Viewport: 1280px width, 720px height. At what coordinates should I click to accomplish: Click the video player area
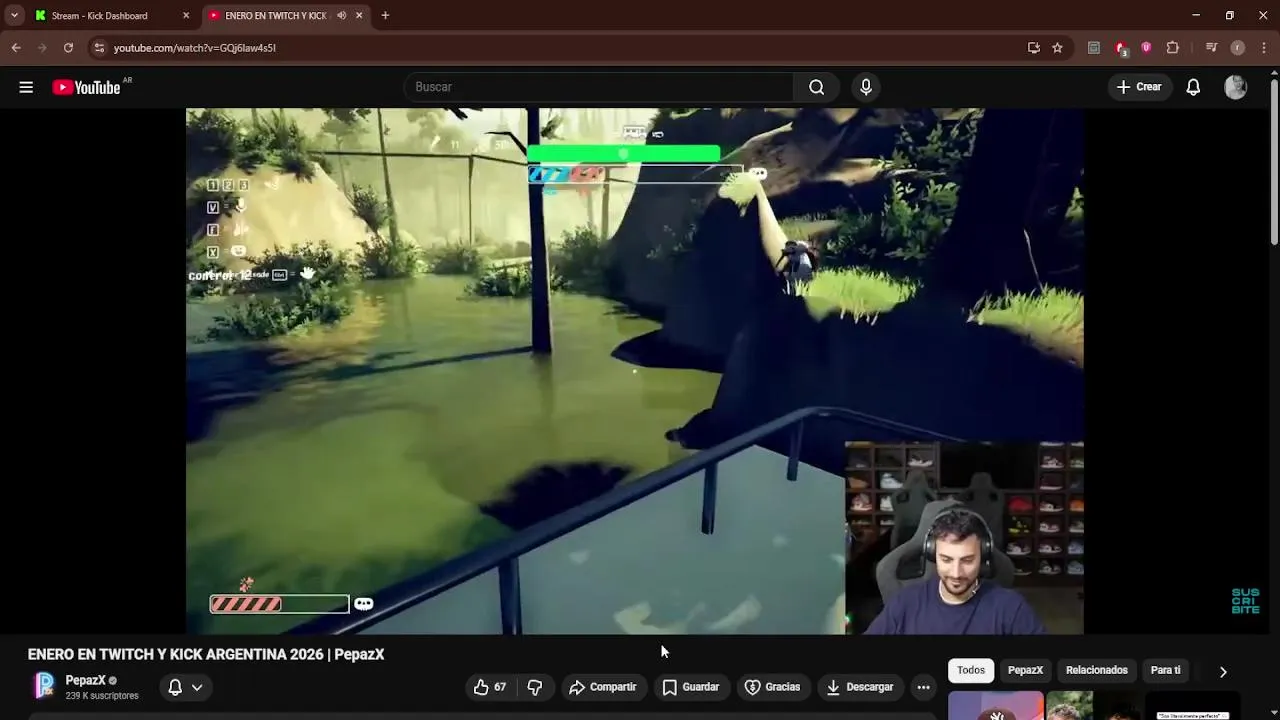(x=634, y=370)
